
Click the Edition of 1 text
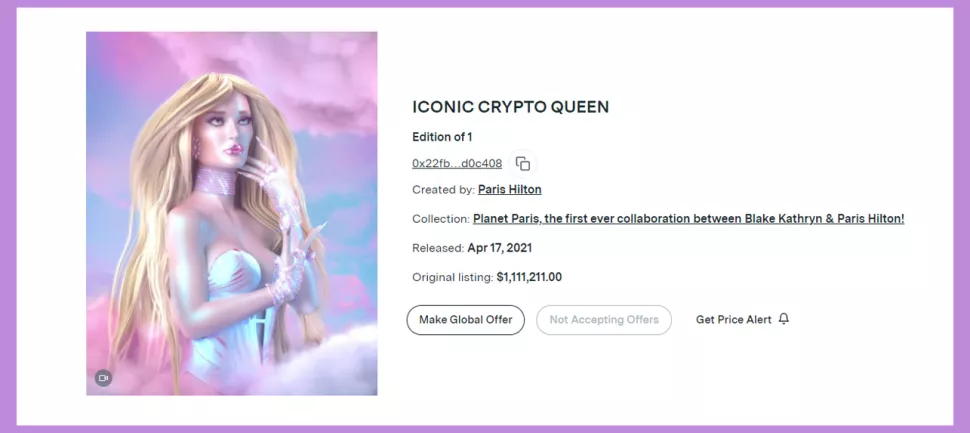[442, 137]
